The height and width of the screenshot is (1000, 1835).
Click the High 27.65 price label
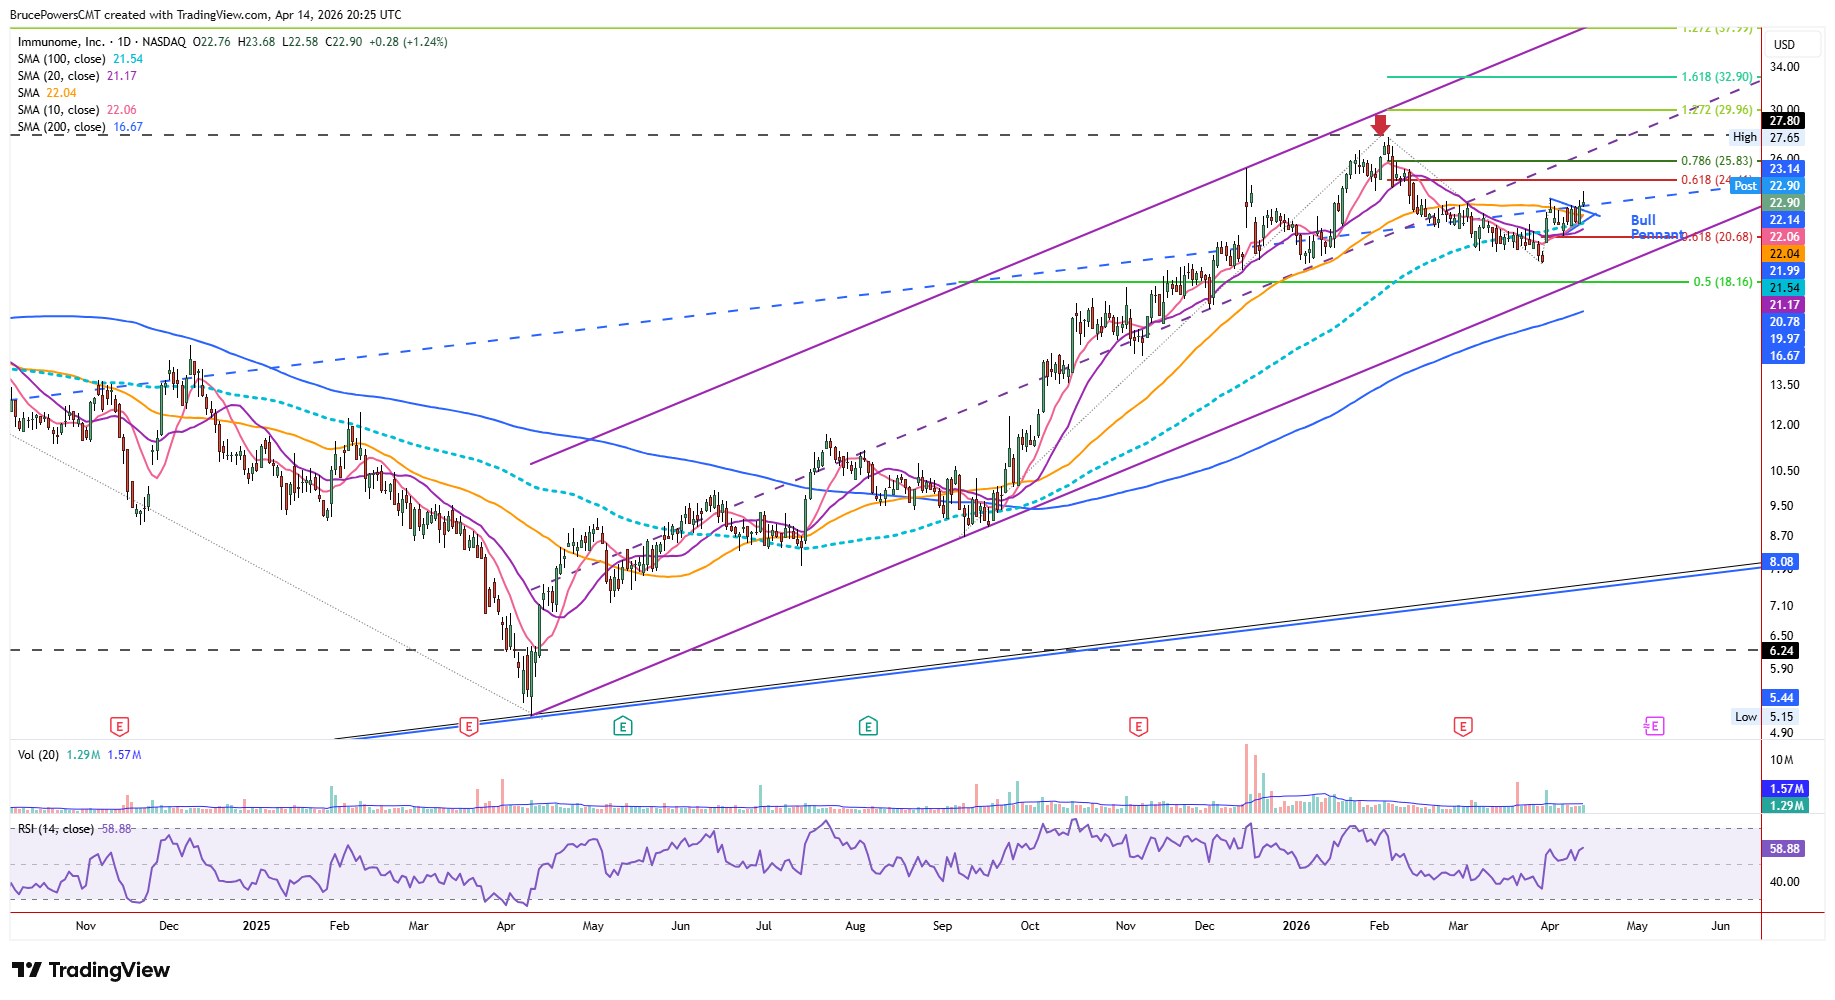[1766, 138]
